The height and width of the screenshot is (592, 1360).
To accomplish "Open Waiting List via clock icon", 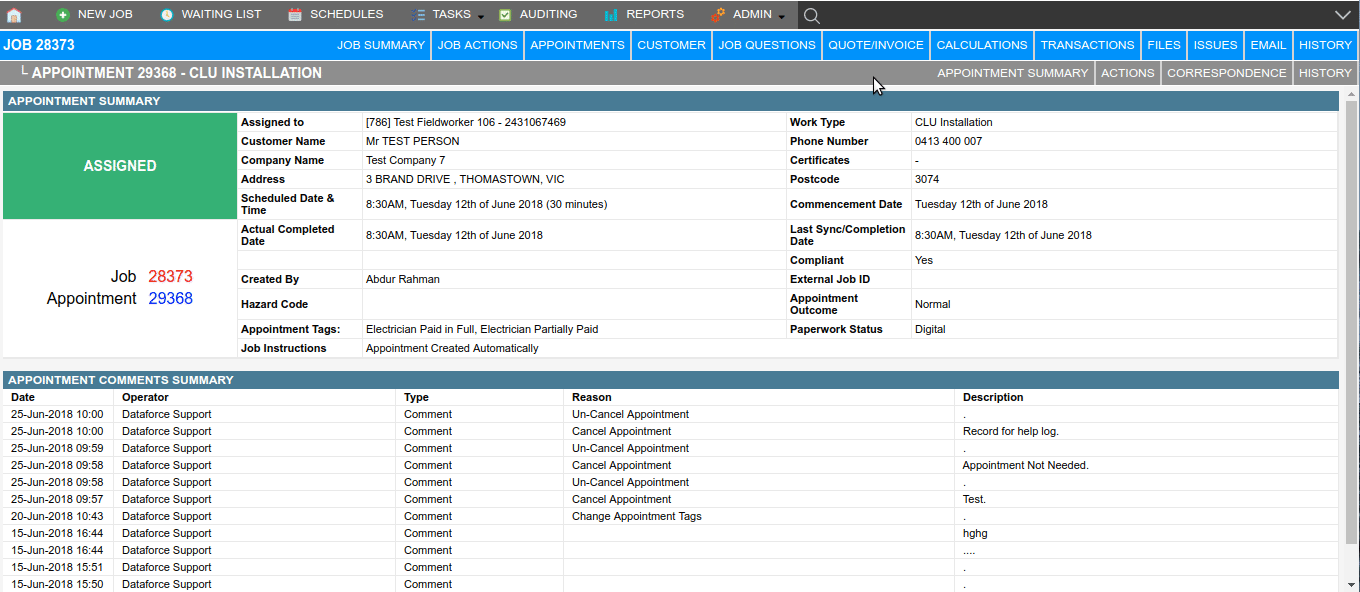I will (166, 15).
